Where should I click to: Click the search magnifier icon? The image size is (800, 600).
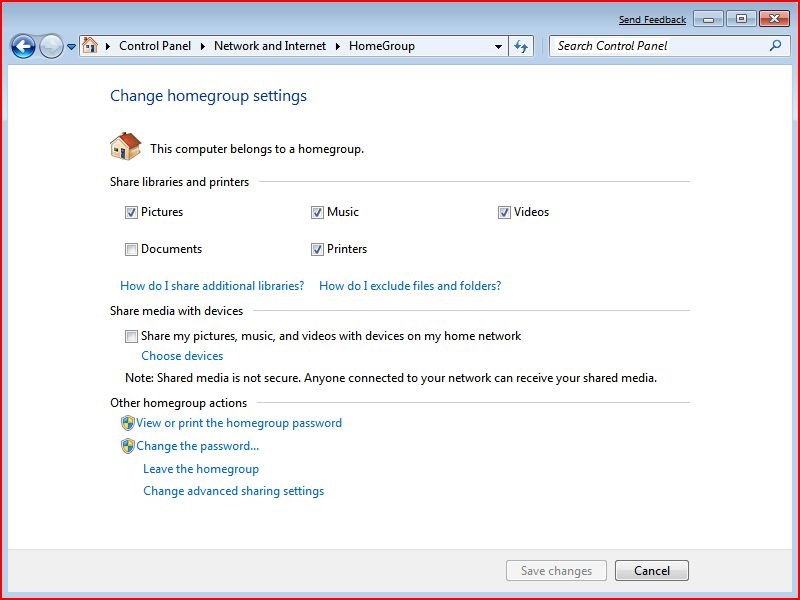[776, 46]
